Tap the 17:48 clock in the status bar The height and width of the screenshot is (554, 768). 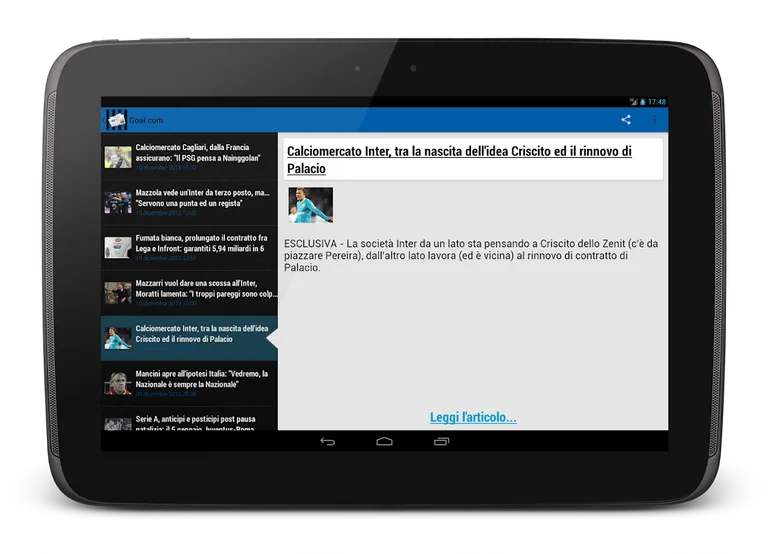(657, 102)
